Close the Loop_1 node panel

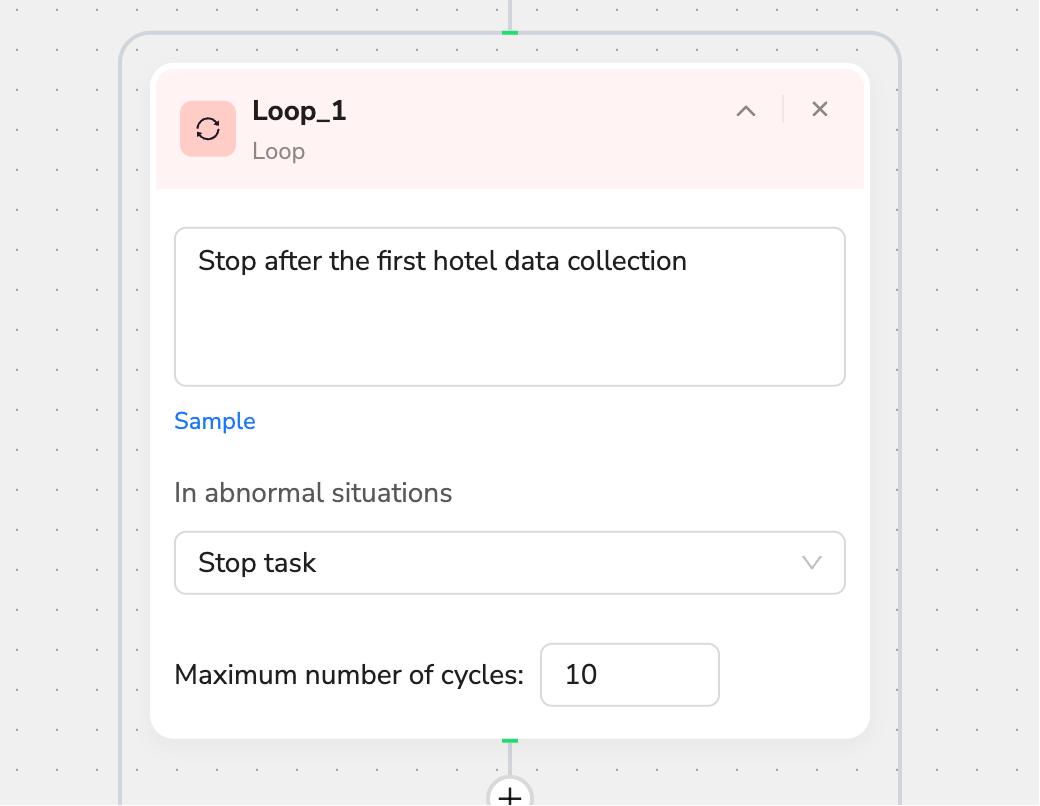[x=820, y=109]
